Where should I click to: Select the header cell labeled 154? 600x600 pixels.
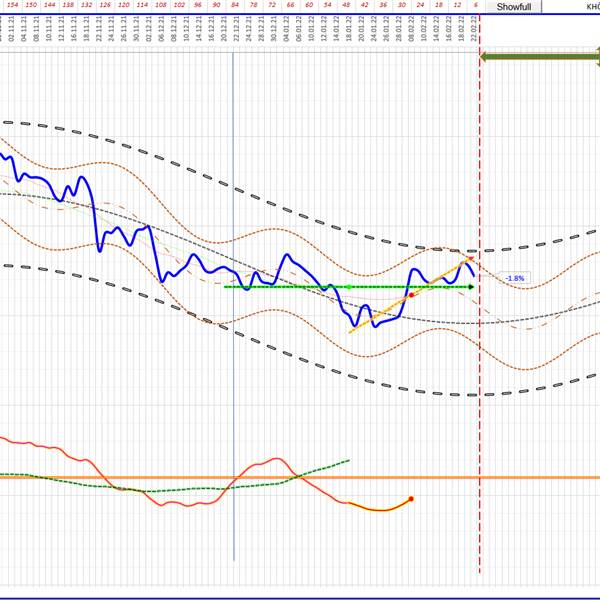point(13,5)
